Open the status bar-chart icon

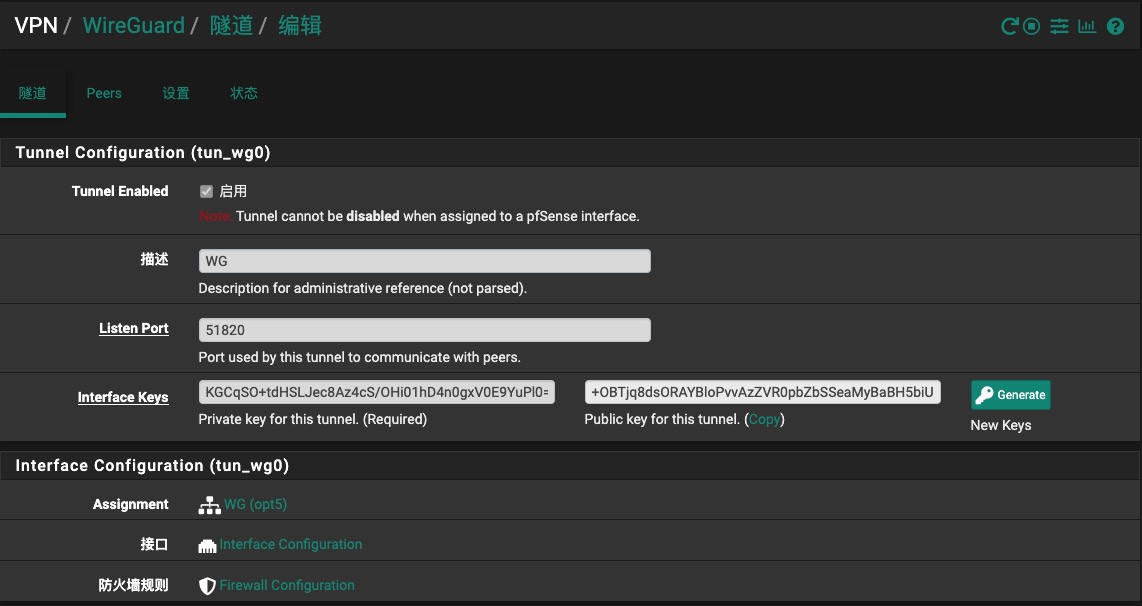[x=1087, y=27]
